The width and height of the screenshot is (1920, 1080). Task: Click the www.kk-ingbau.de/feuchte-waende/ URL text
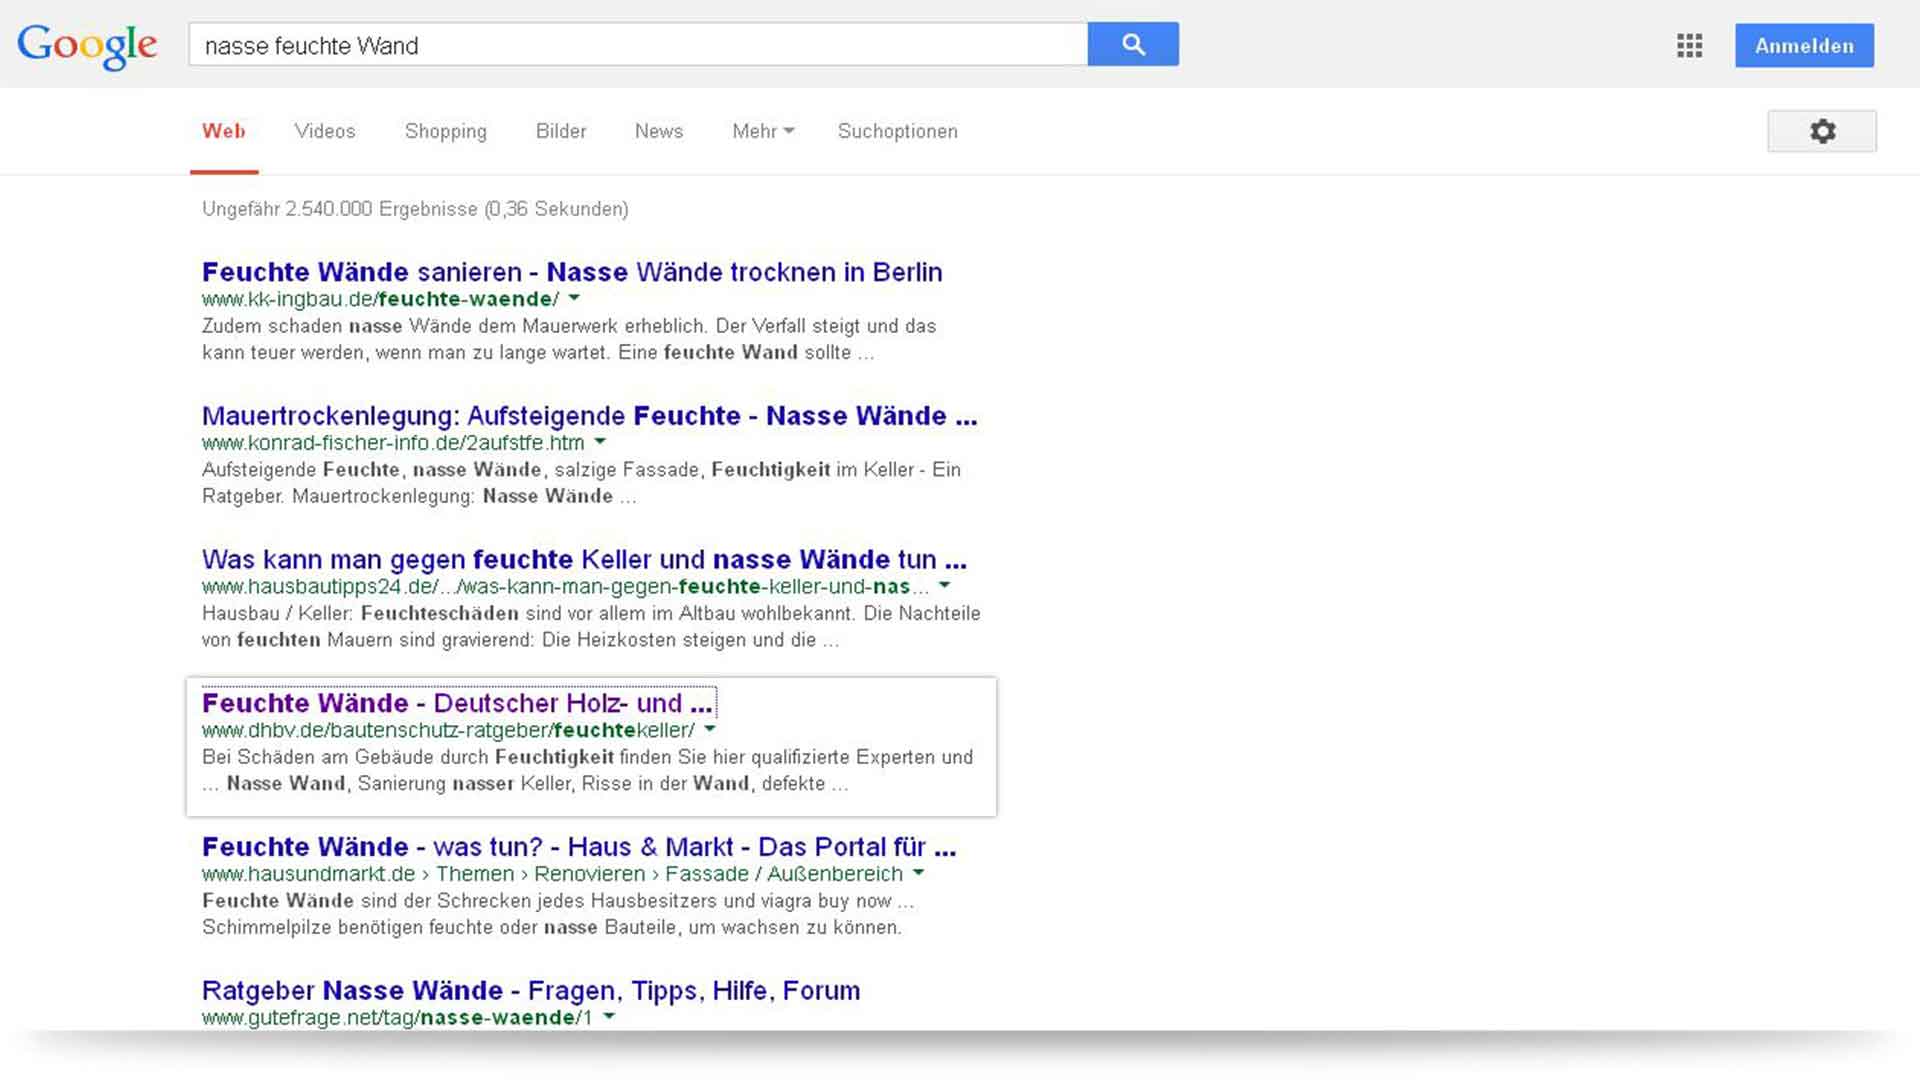(x=381, y=299)
